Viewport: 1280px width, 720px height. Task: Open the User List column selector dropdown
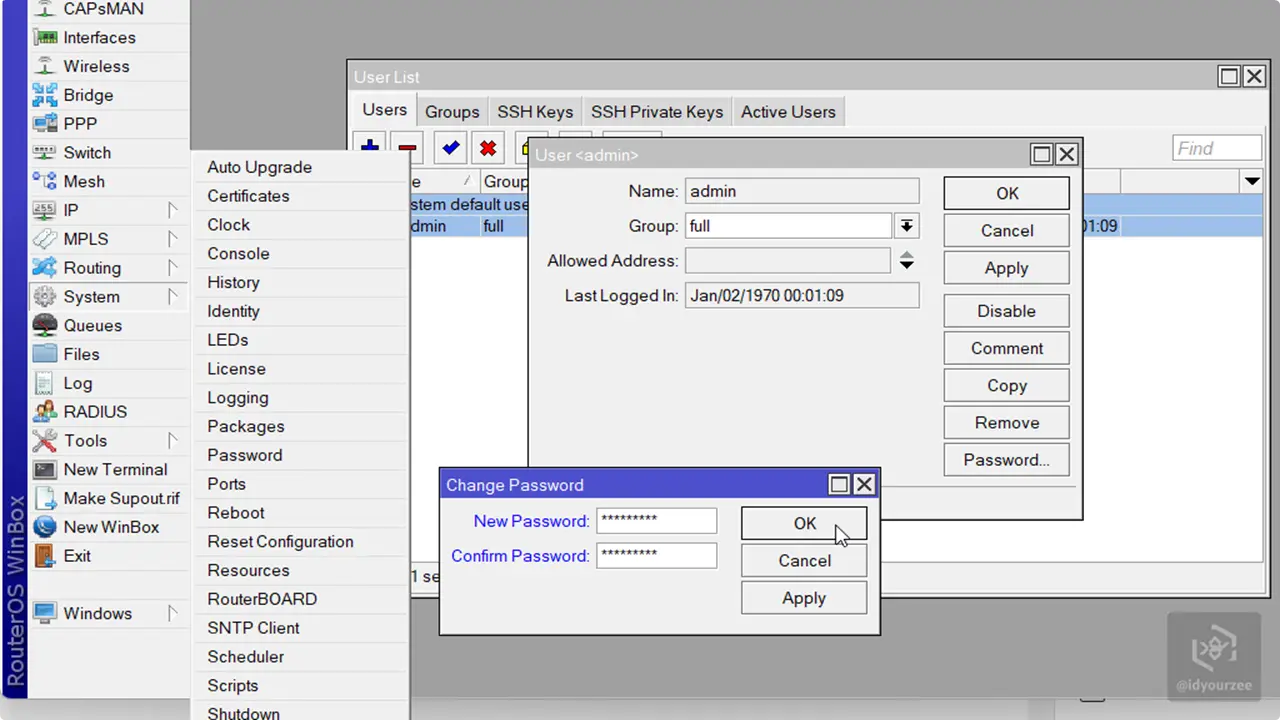point(1252,182)
